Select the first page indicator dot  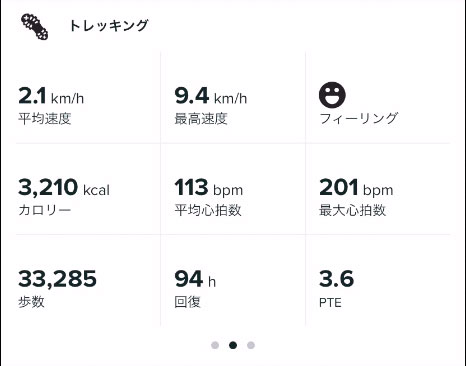point(215,345)
